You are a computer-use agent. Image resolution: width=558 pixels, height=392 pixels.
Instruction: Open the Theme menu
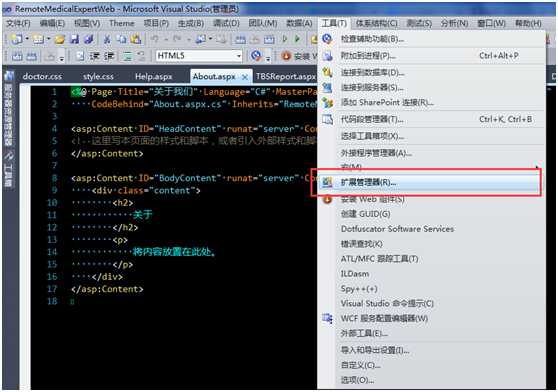click(x=121, y=23)
